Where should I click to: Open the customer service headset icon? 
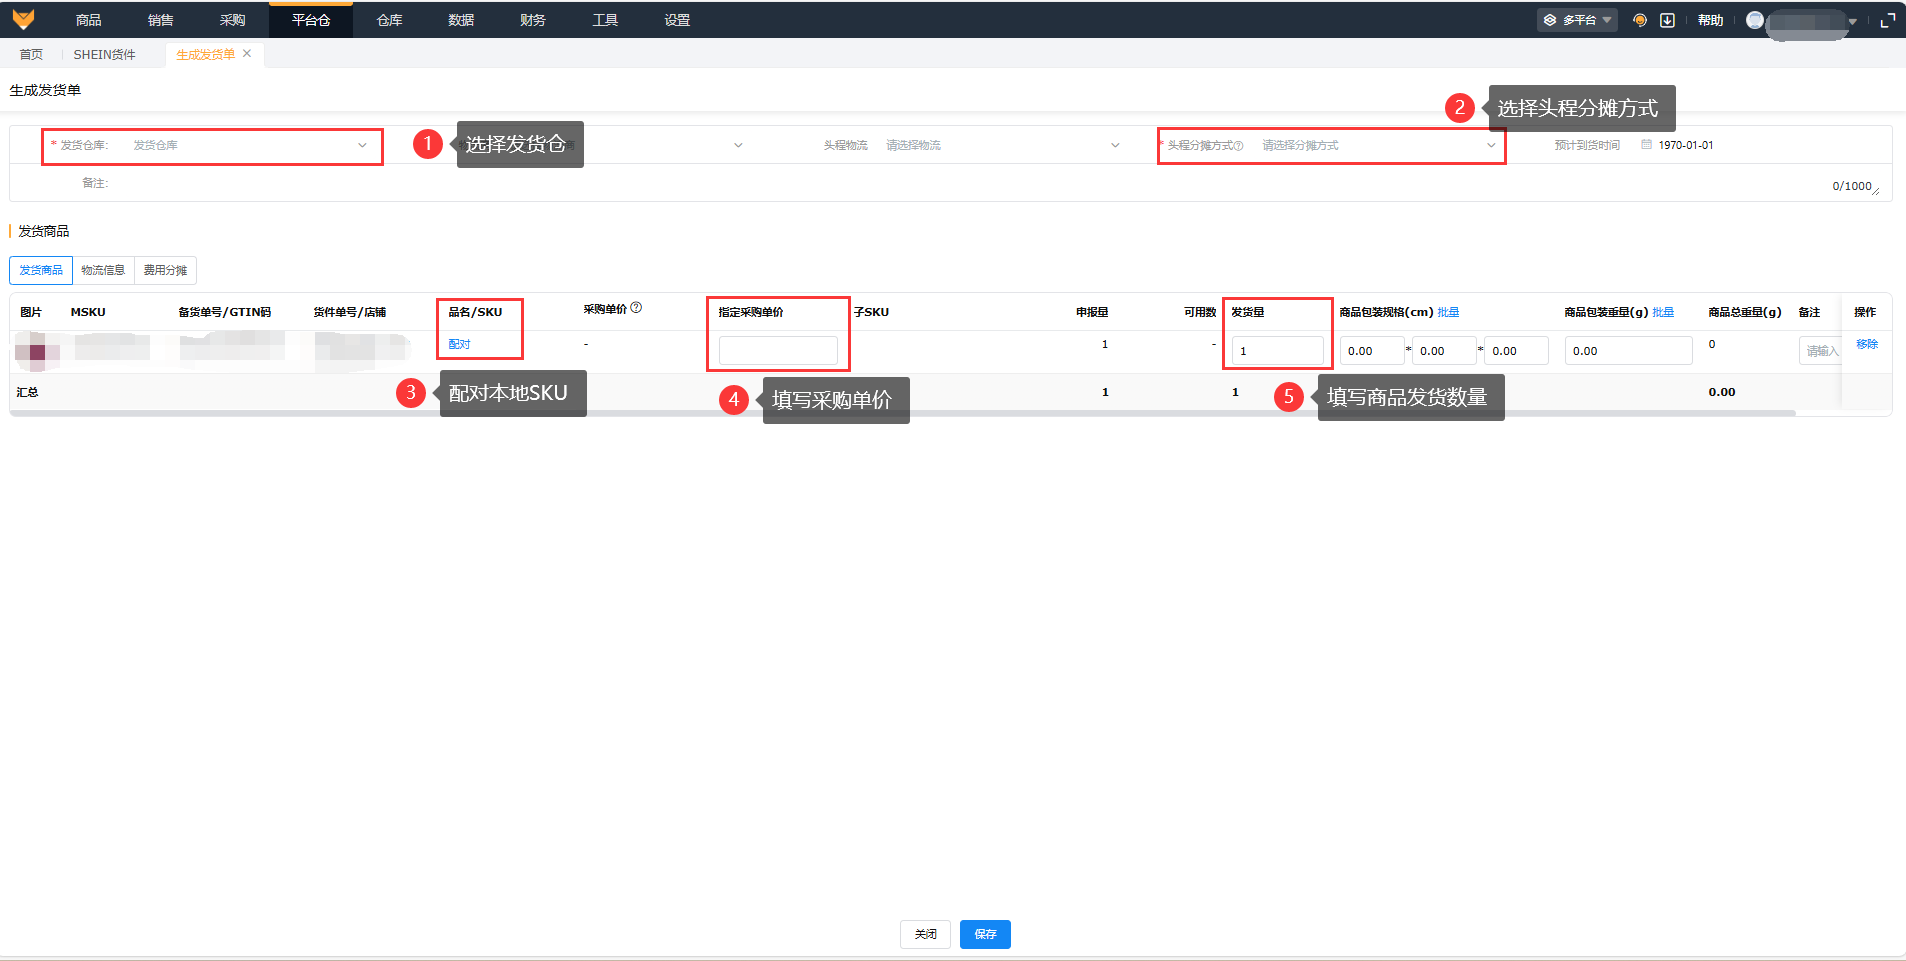[1640, 20]
